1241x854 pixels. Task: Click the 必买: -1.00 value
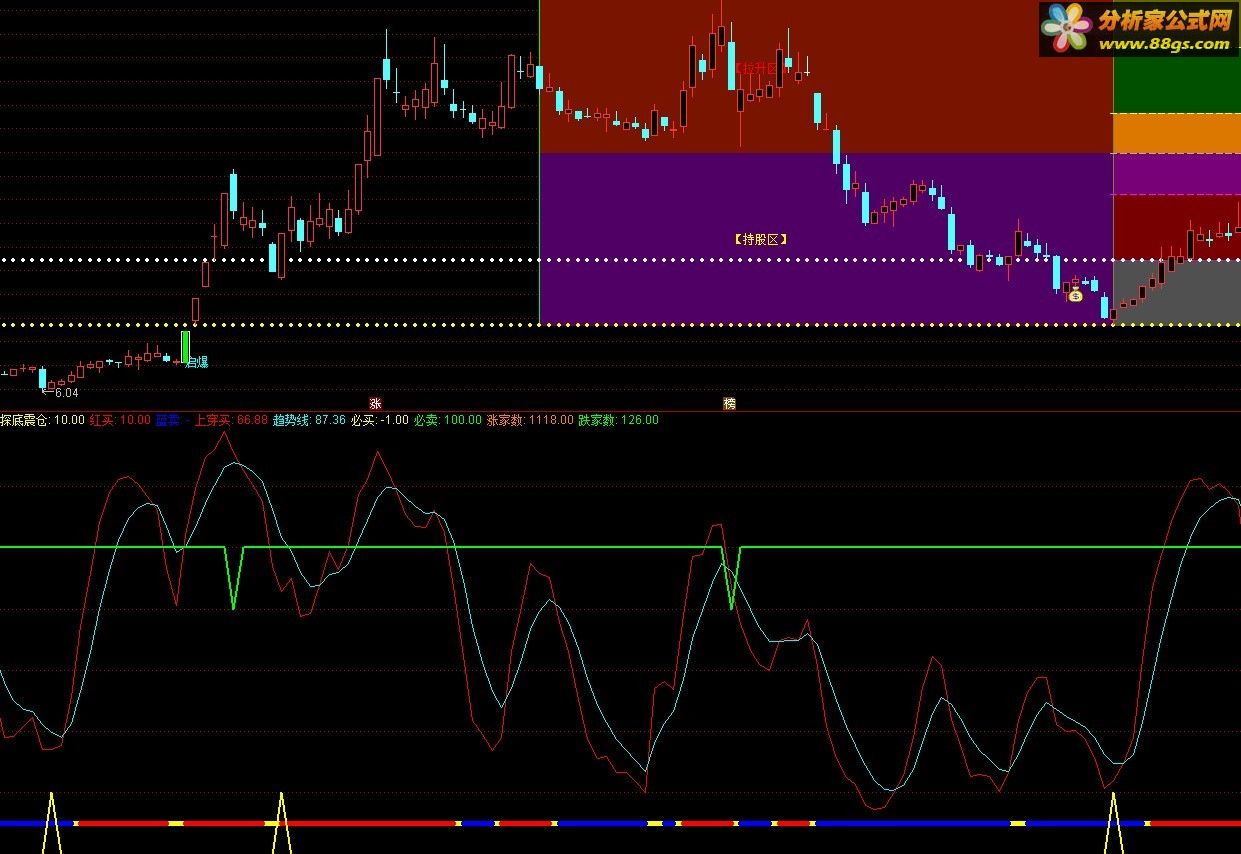click(x=380, y=420)
